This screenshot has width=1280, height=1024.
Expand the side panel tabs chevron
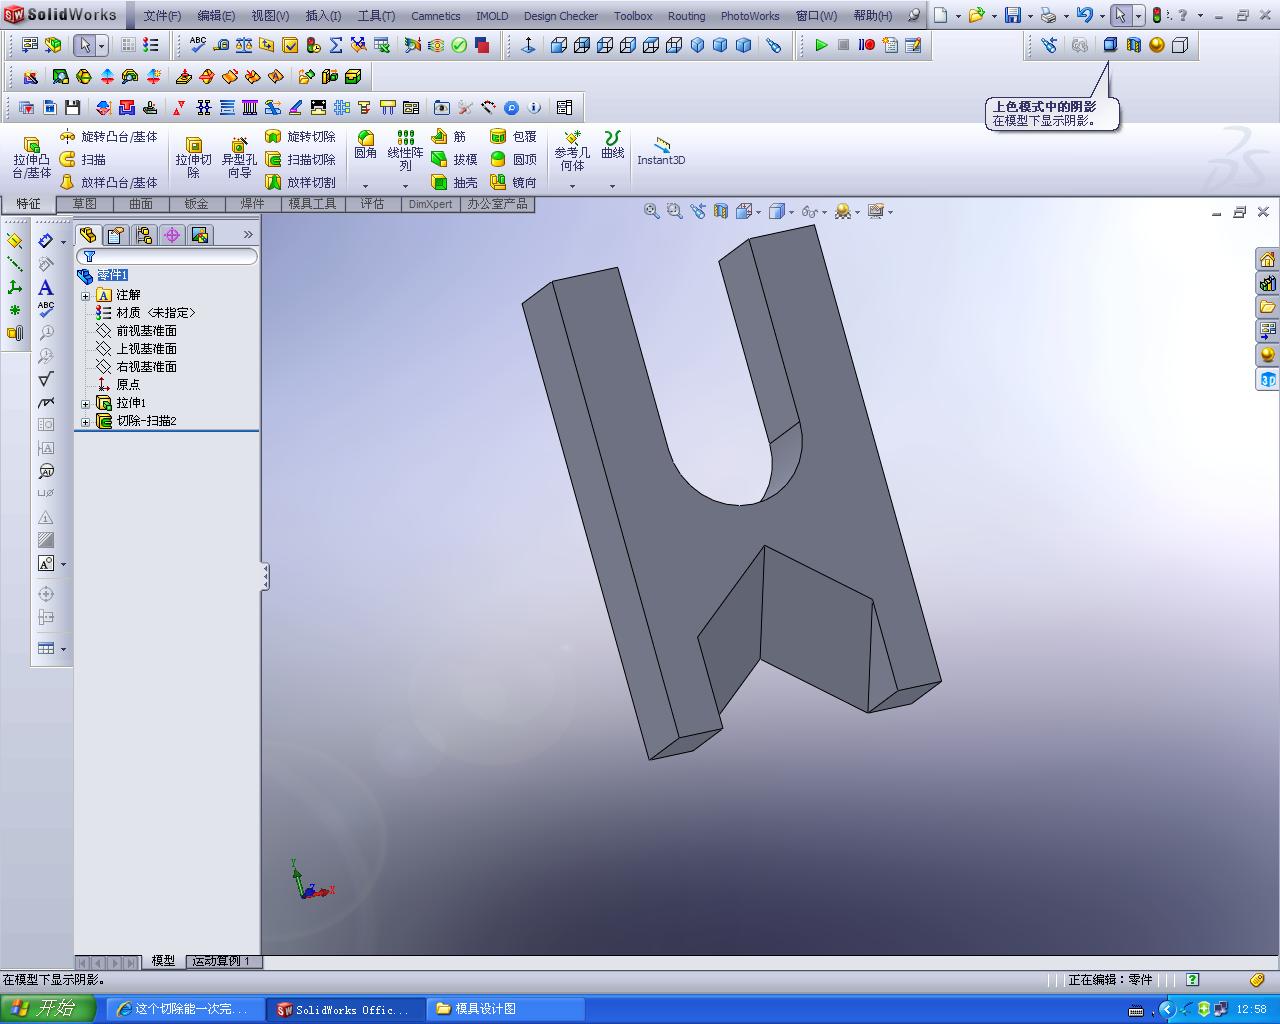[x=248, y=235]
